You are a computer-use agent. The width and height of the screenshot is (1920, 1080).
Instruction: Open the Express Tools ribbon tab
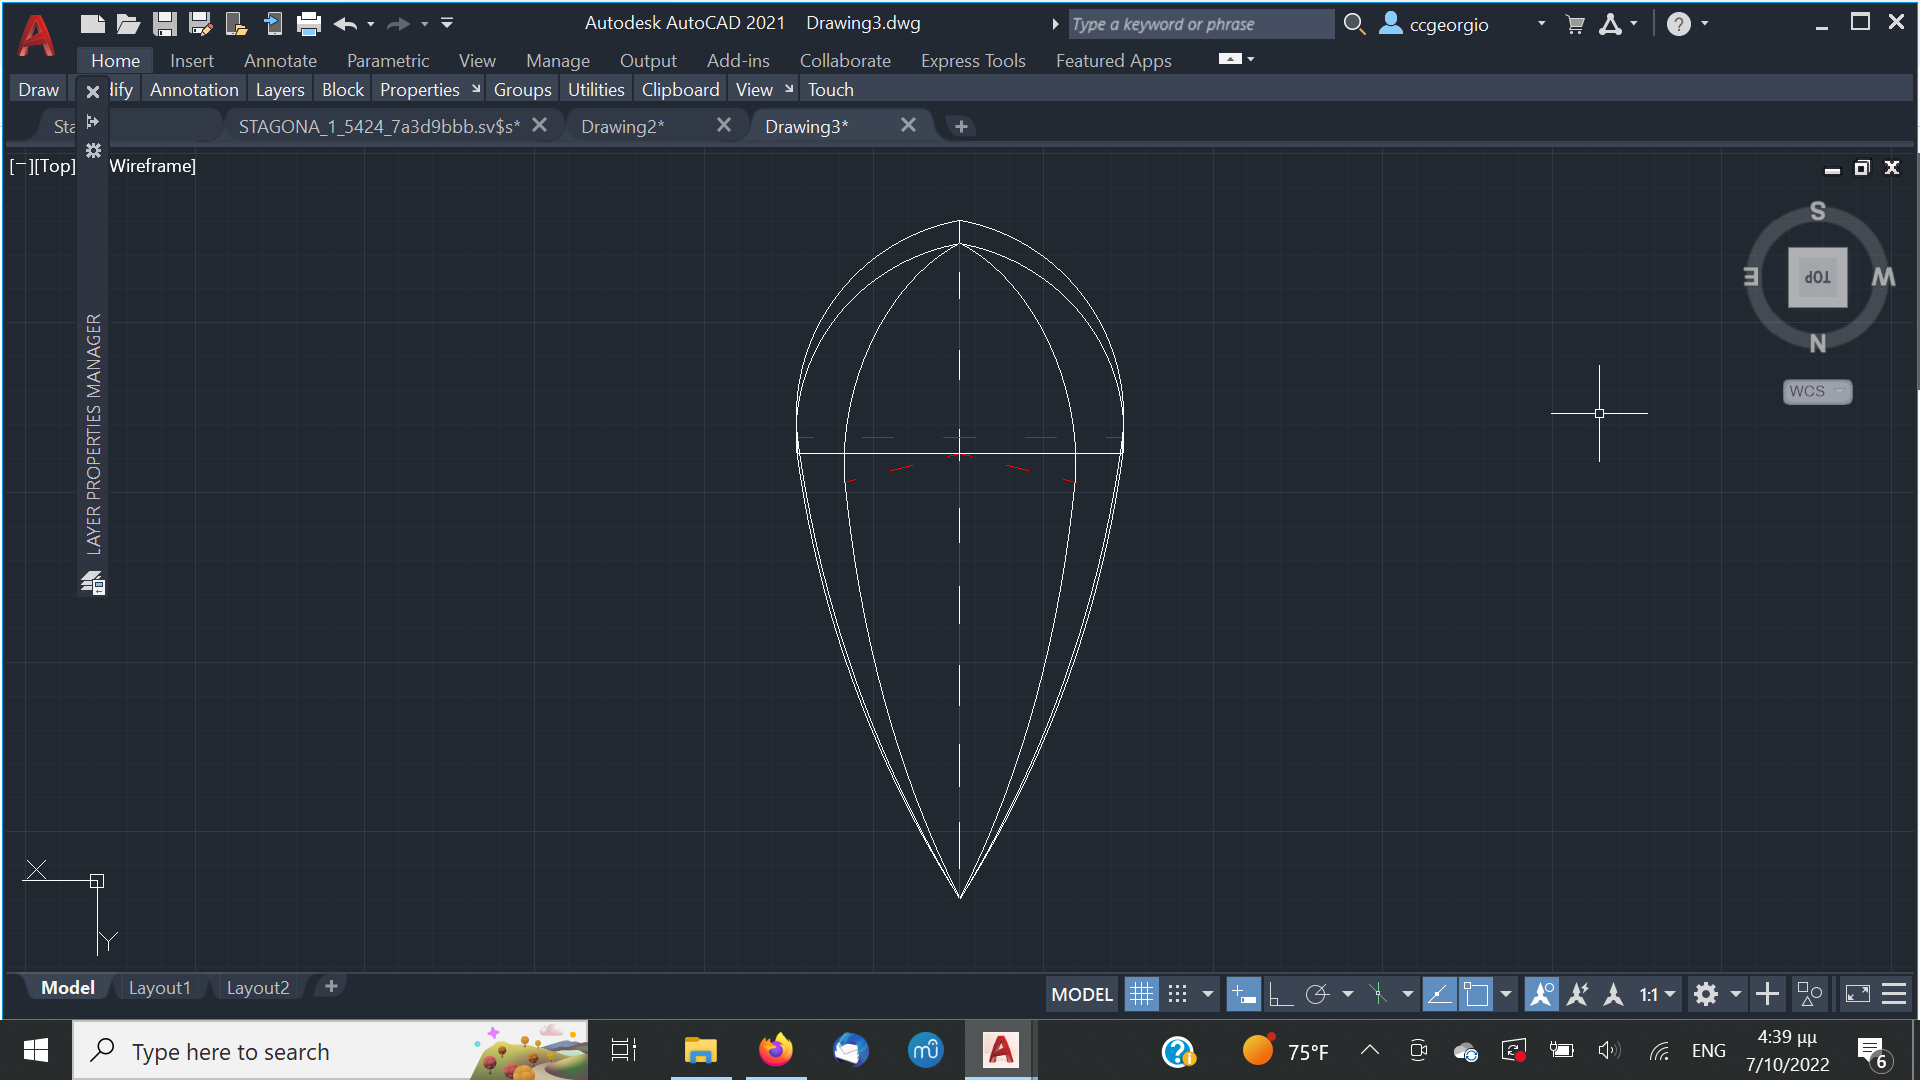point(973,61)
